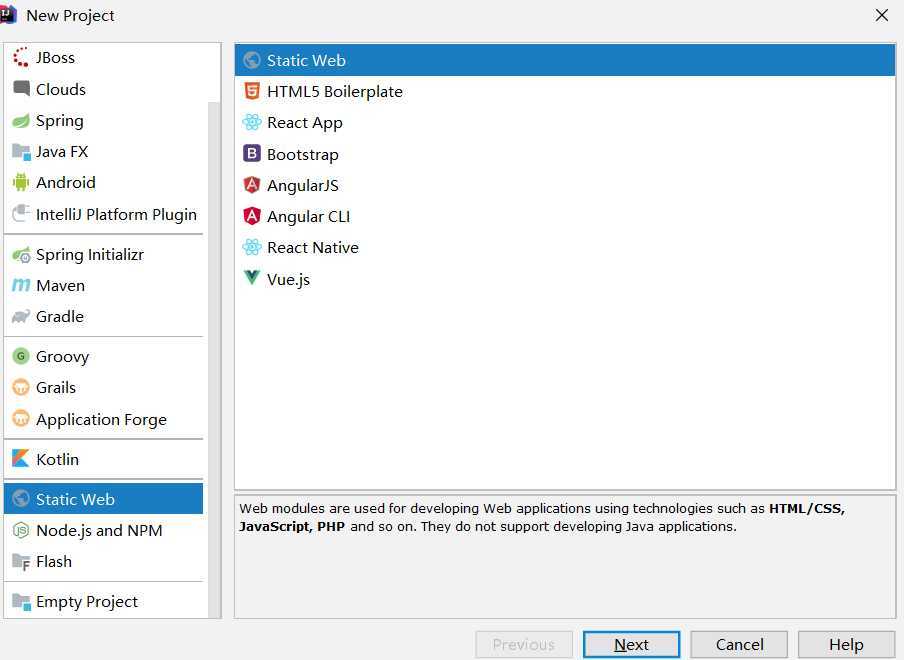Select the HTML5 Boilerplate shield icon
Screen dimensions: 904x660
pos(252,91)
